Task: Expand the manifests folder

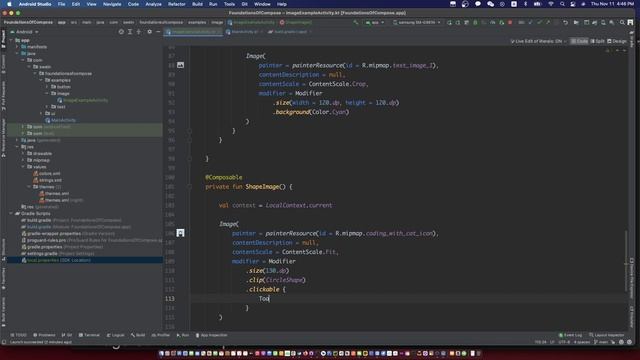Action: tap(17, 47)
